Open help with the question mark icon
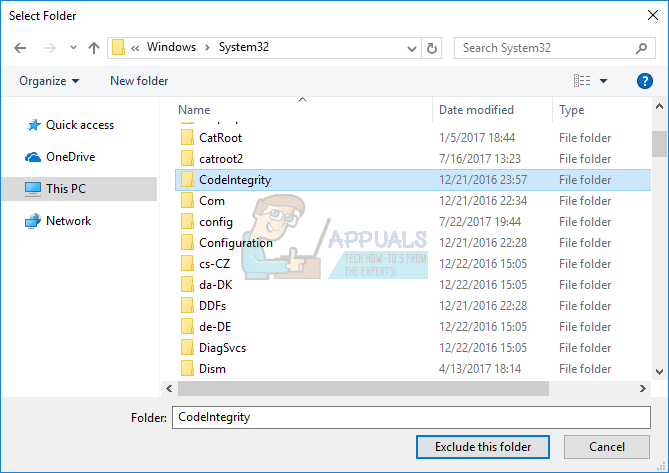The image size is (669, 473). [645, 81]
